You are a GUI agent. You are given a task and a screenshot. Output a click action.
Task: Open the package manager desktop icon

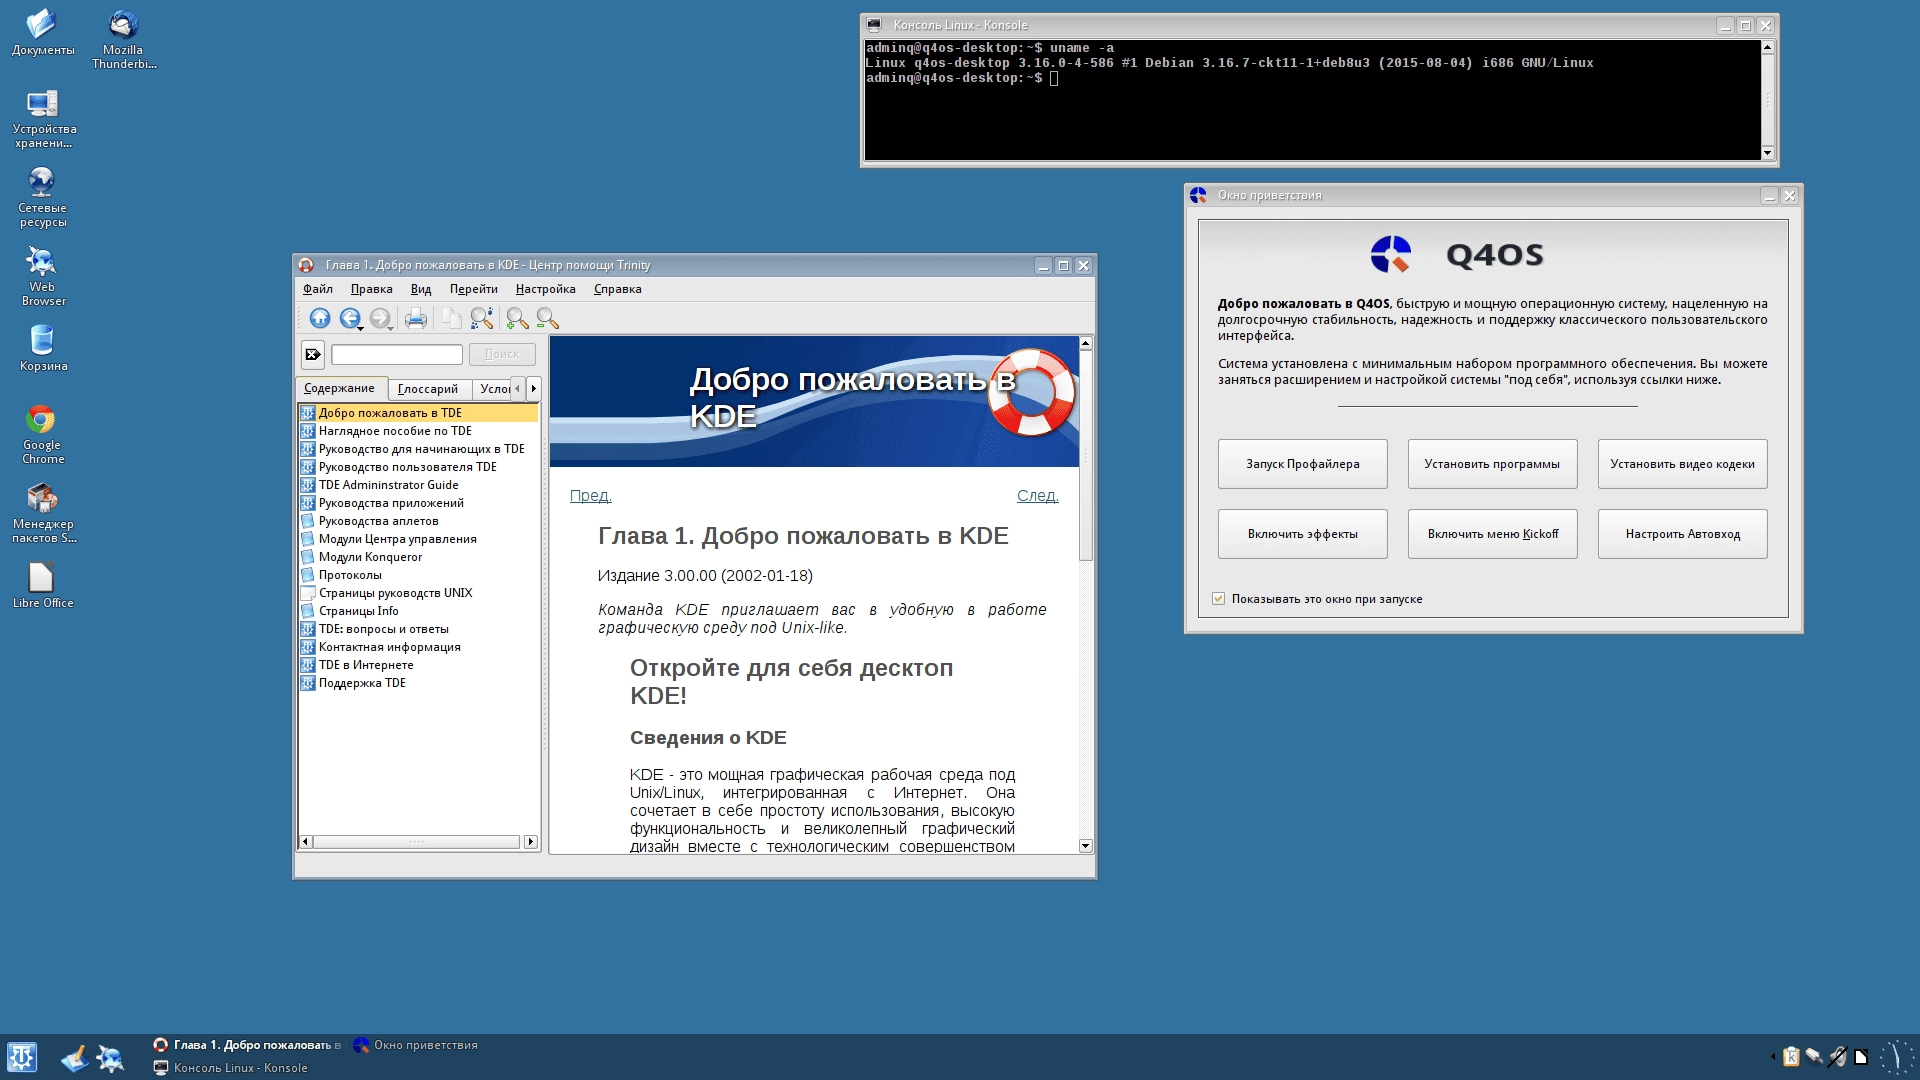(x=43, y=513)
